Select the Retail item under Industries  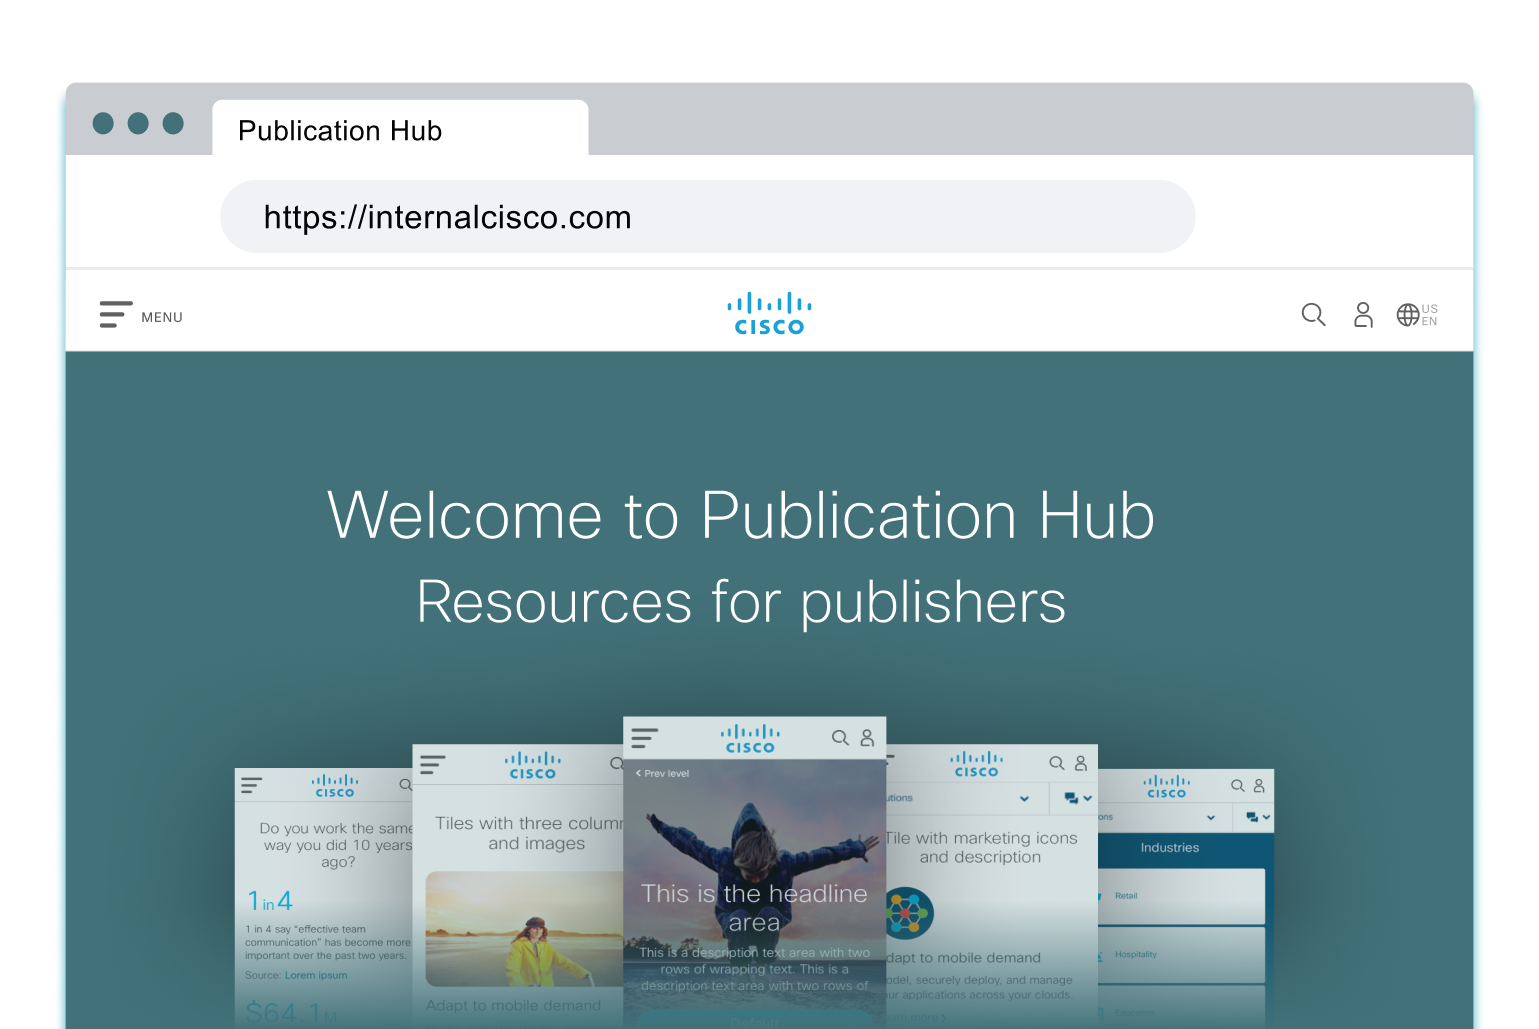click(1180, 896)
